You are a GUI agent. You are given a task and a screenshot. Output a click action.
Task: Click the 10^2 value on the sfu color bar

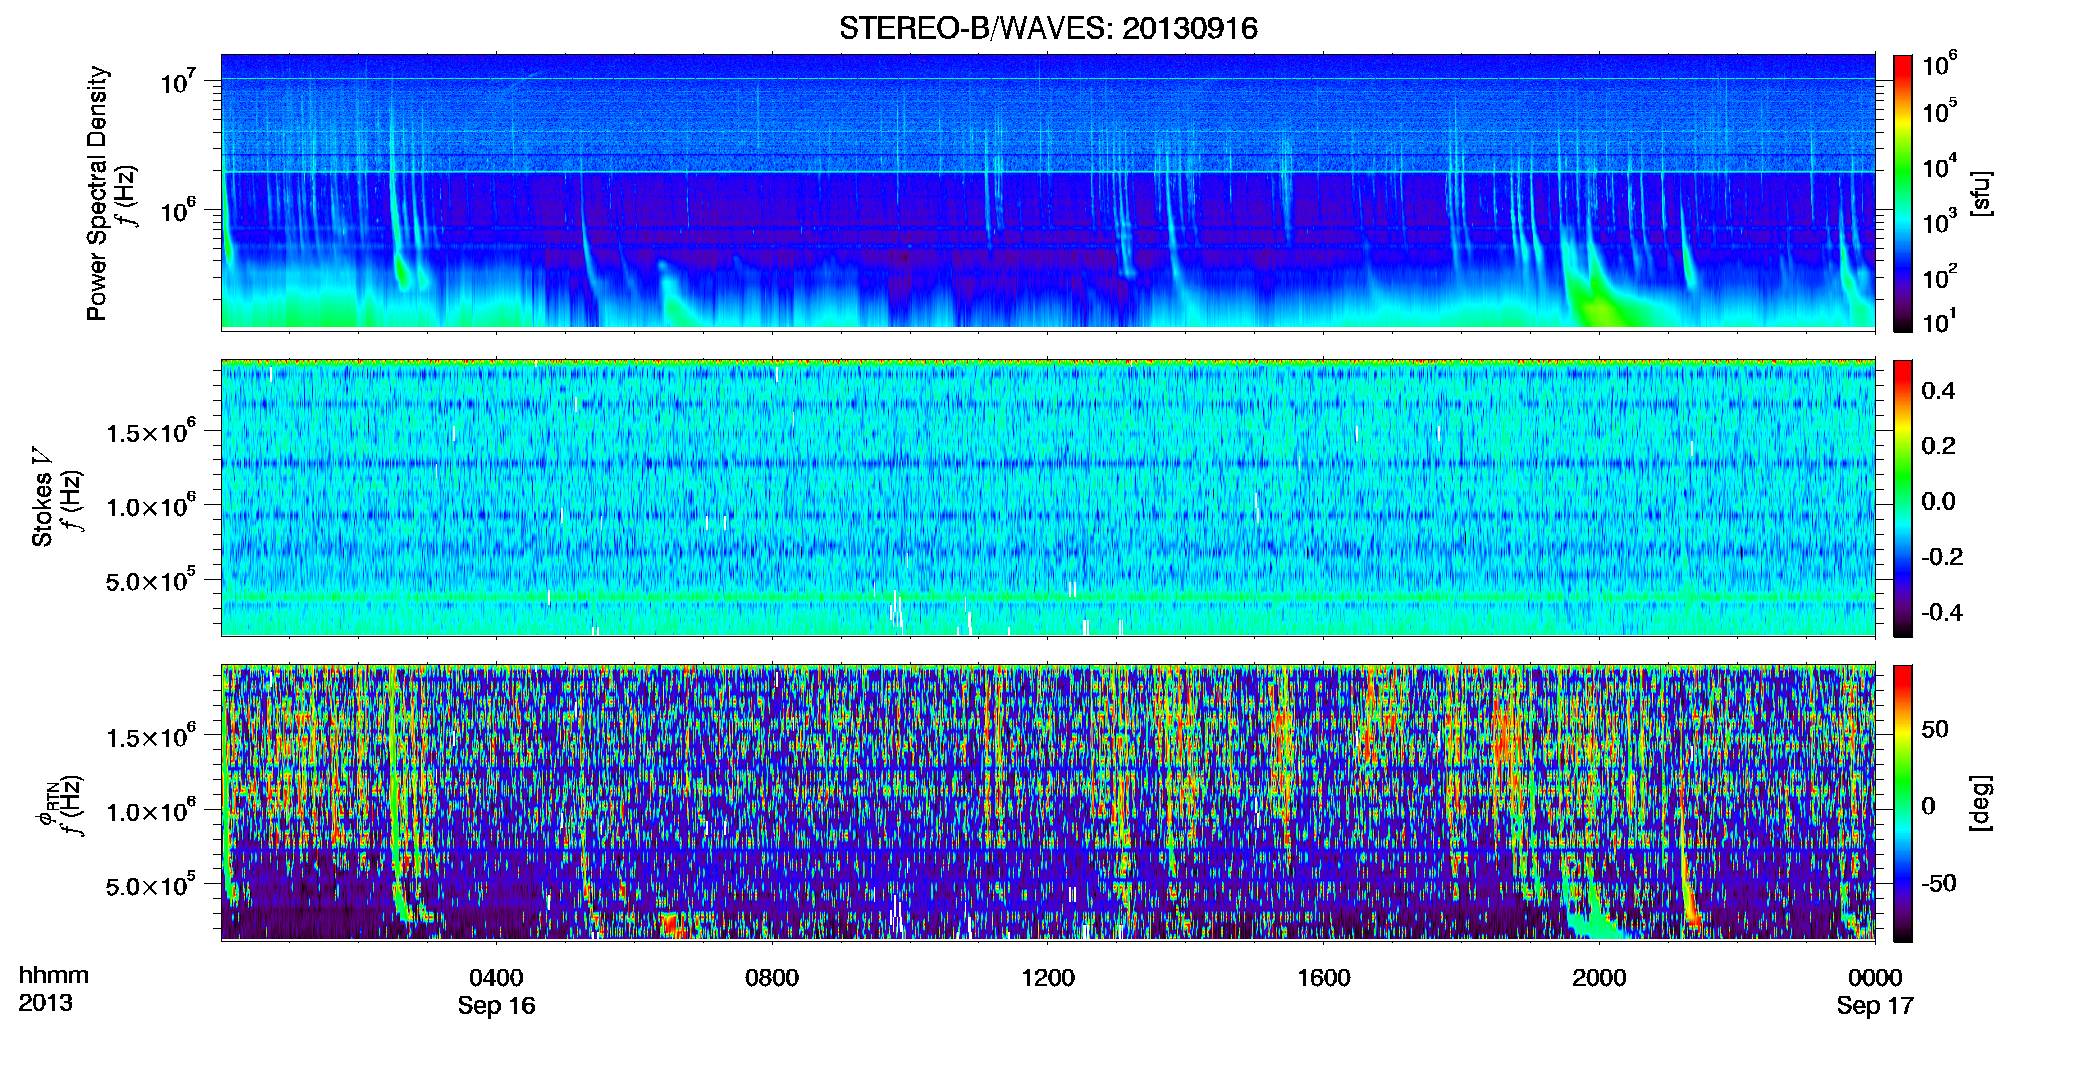[1939, 277]
